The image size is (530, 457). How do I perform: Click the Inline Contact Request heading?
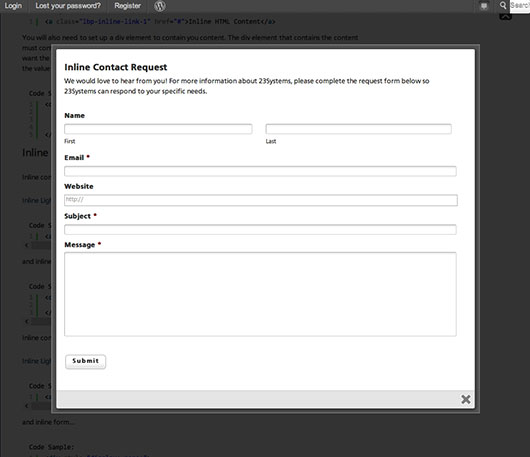click(x=116, y=67)
